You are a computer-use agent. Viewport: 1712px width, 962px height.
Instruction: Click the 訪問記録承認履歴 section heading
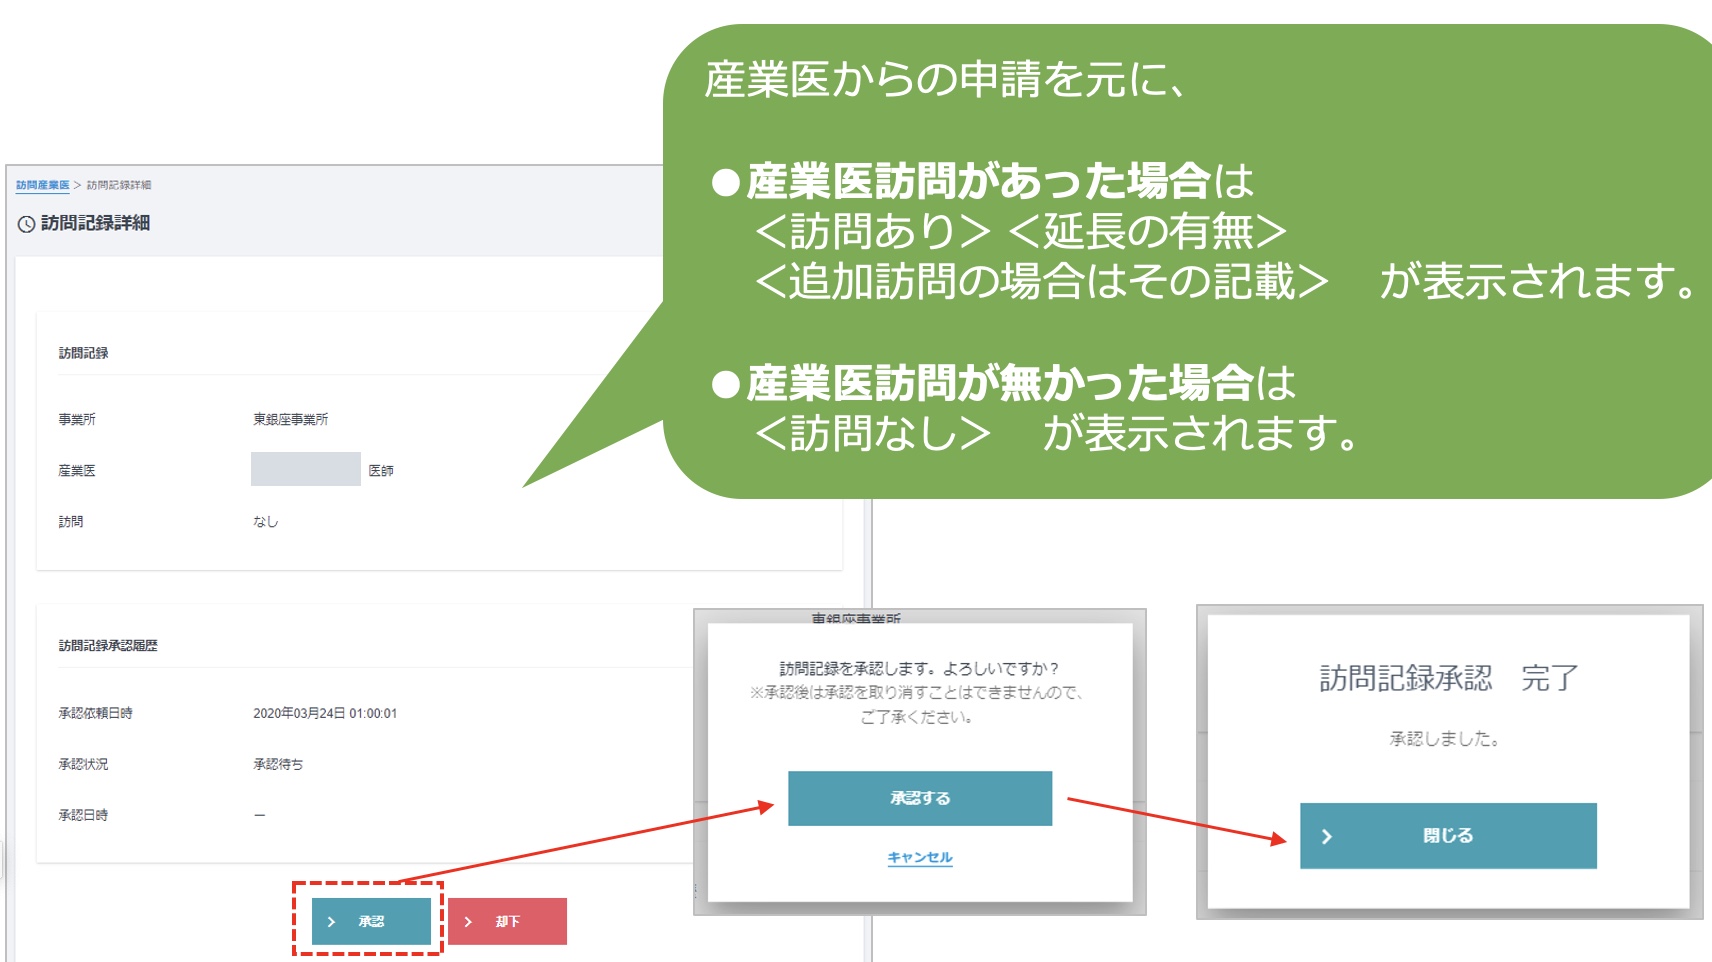(x=108, y=646)
